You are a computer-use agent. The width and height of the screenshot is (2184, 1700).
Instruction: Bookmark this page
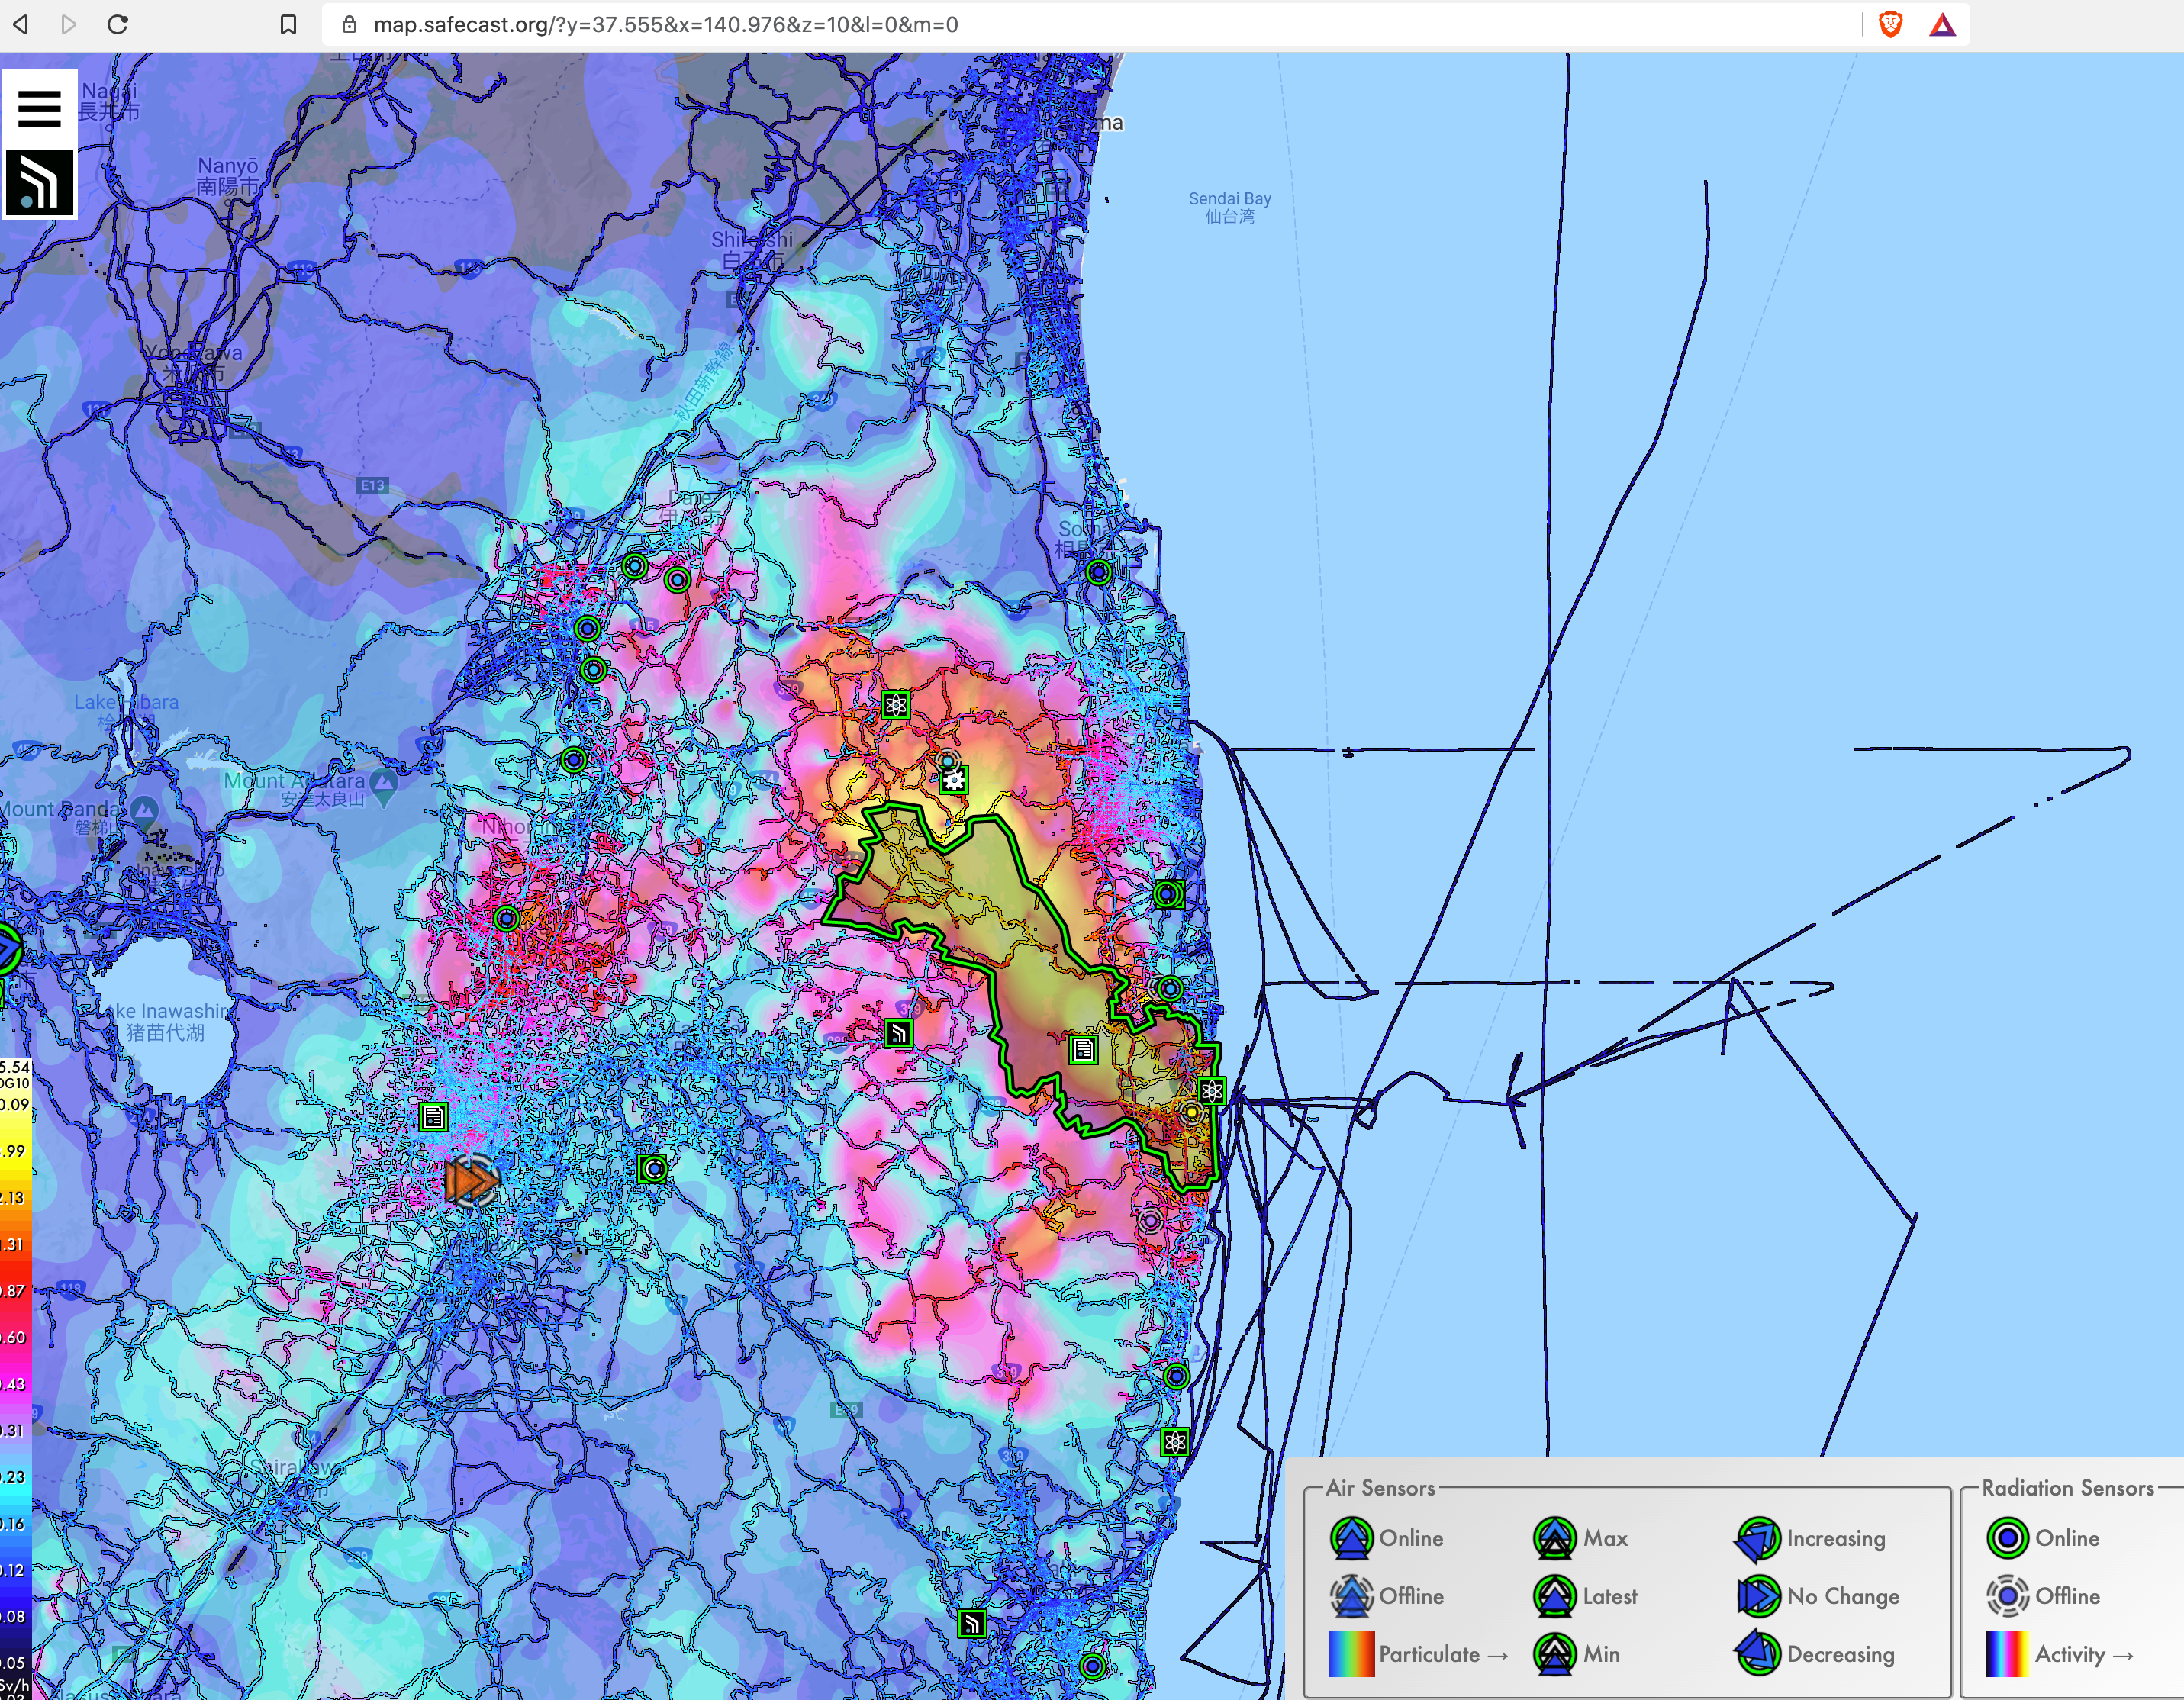pyautogui.click(x=288, y=24)
